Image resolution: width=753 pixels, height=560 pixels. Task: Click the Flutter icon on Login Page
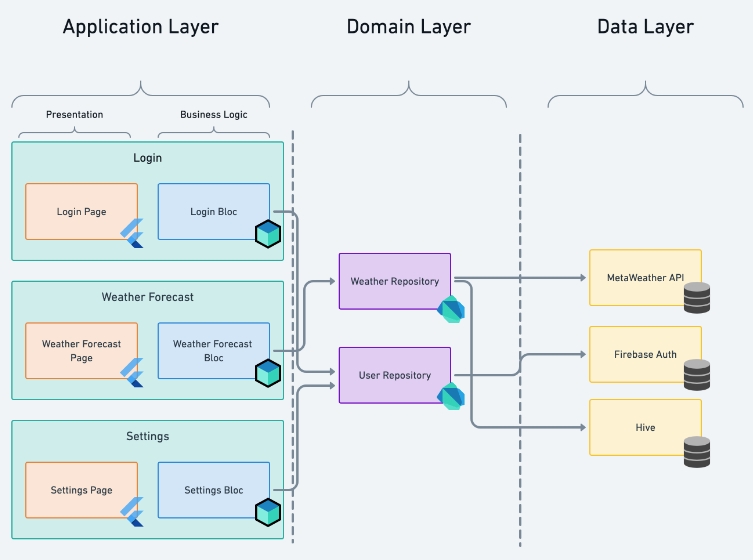132,233
